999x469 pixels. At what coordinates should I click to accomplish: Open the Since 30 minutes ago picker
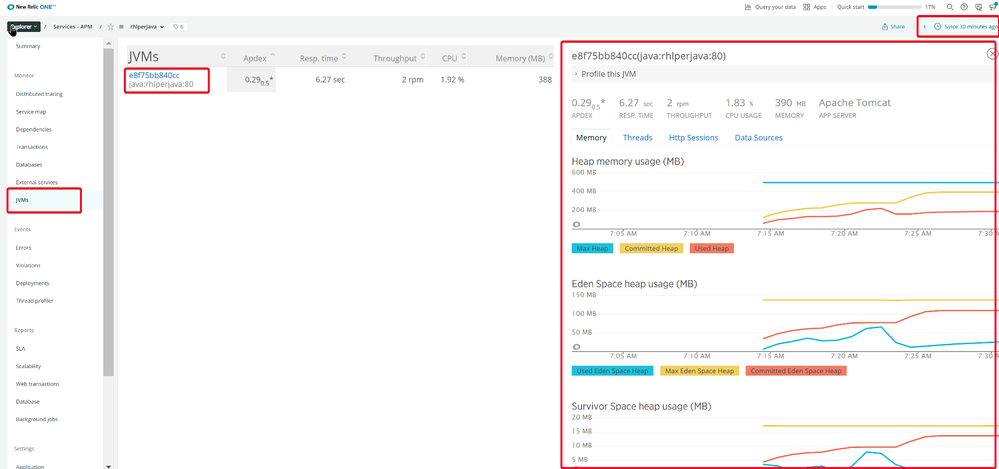965,27
